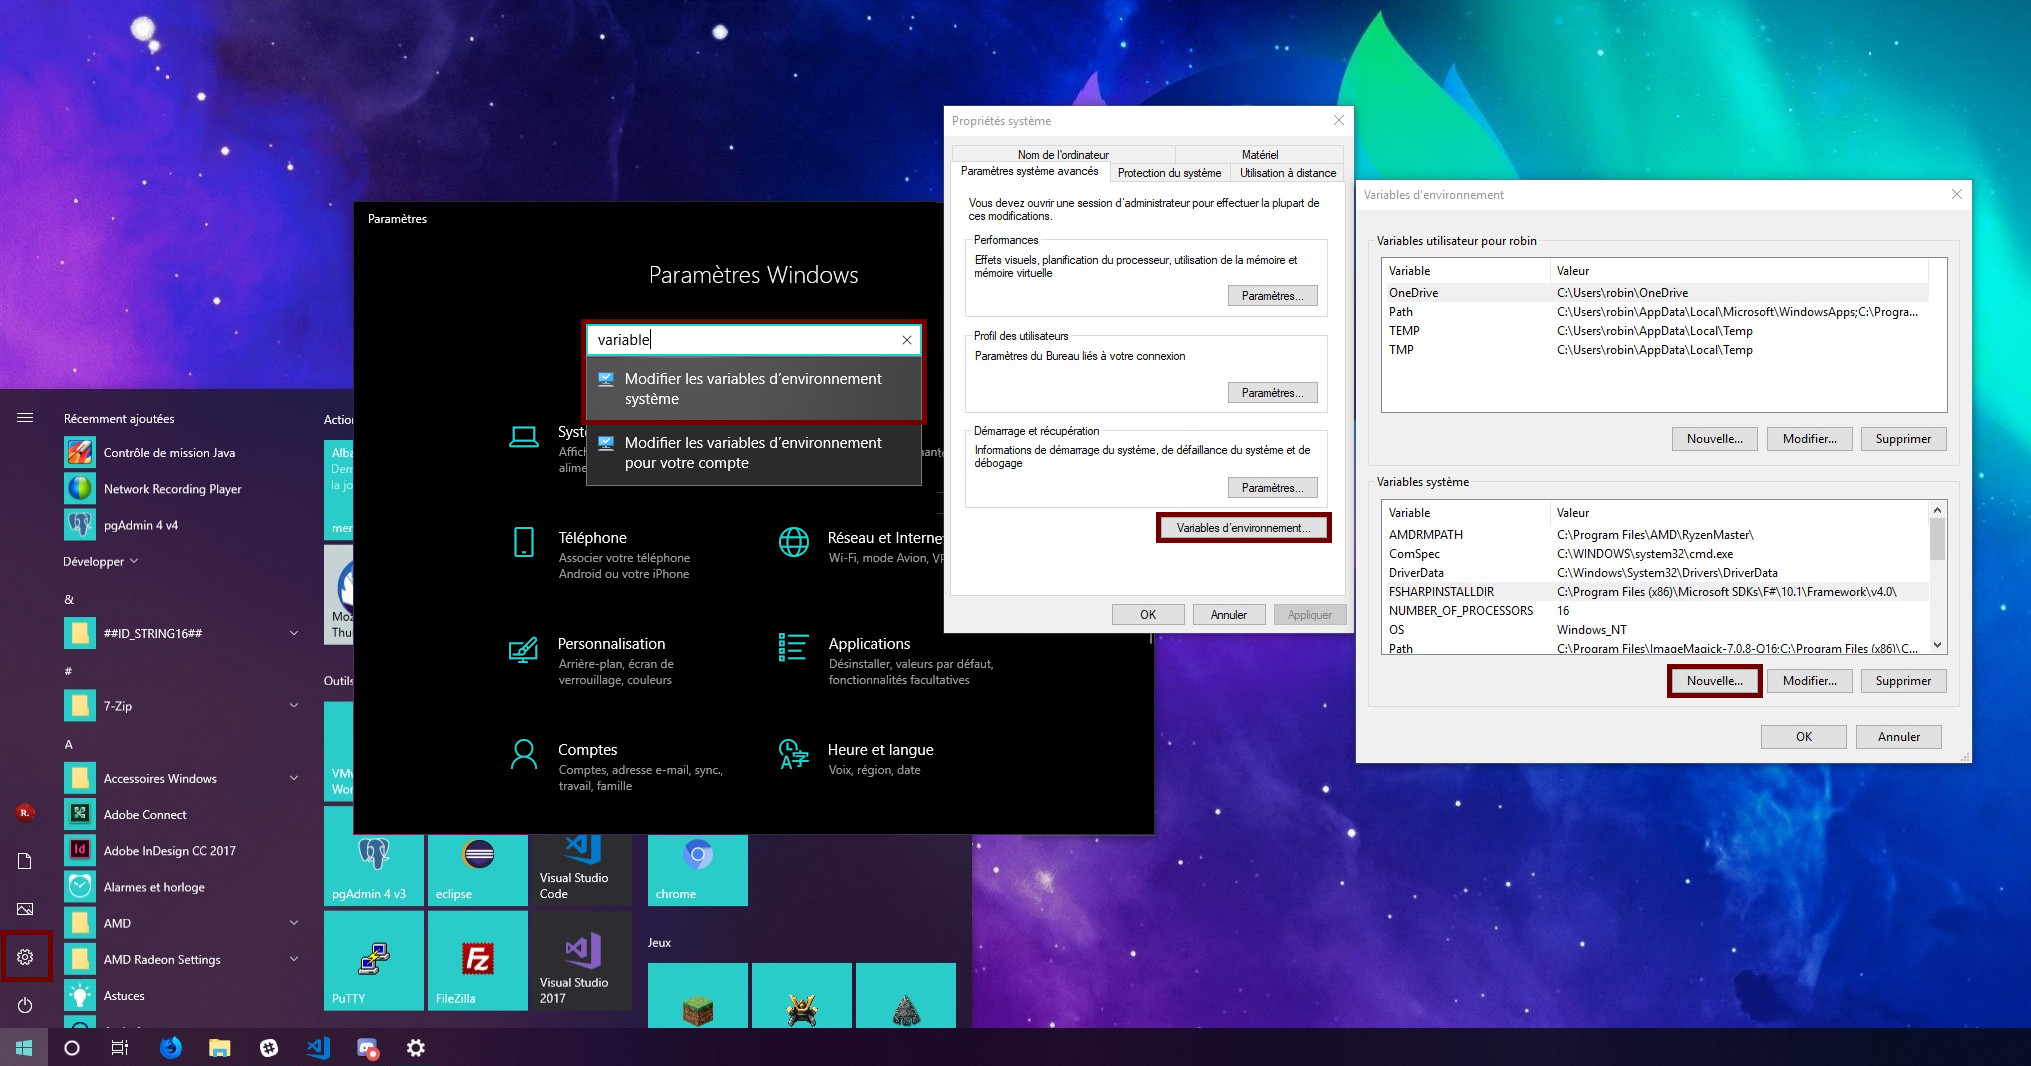Open Visual Studio Code from the taskbar
This screenshot has width=2031, height=1066.
pos(318,1048)
